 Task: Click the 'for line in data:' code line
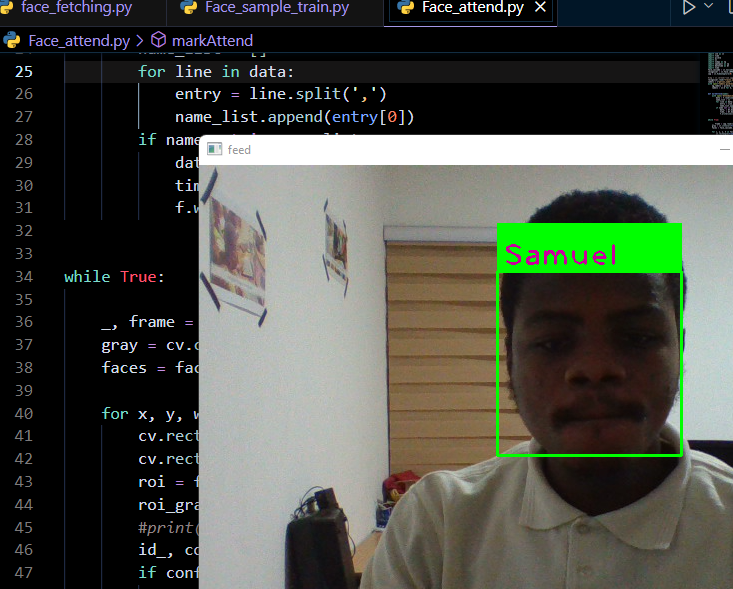[216, 72]
